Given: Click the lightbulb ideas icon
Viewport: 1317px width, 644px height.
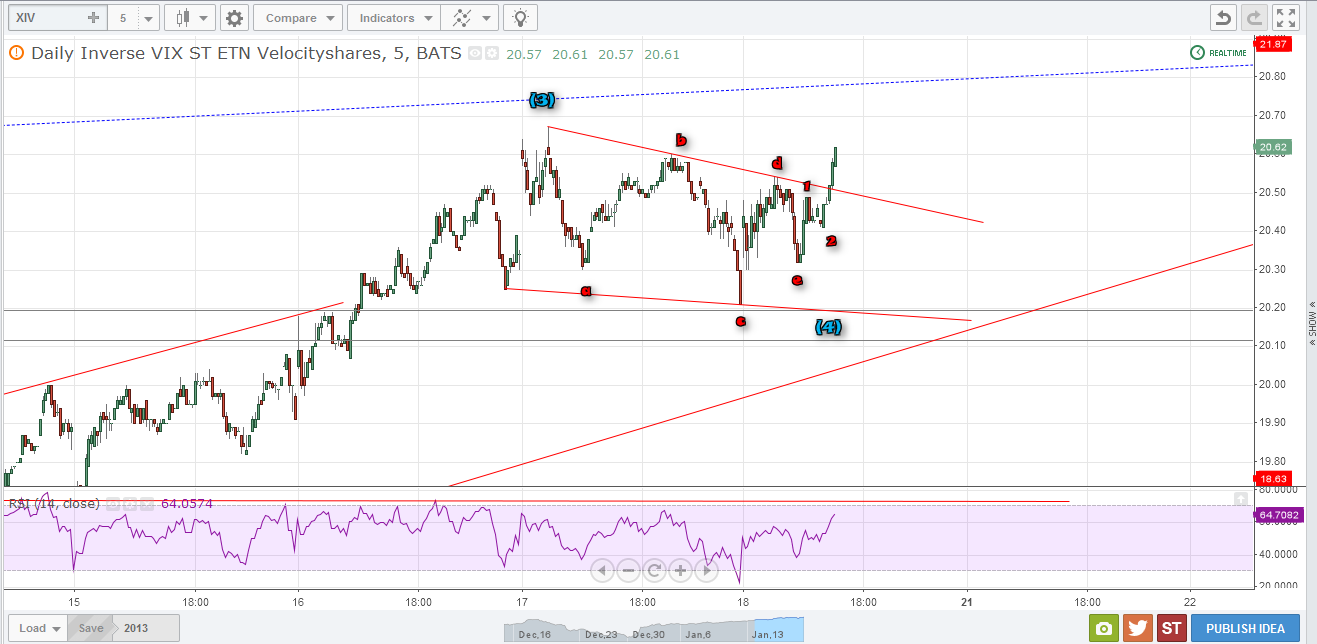Looking at the screenshot, I should (520, 17).
